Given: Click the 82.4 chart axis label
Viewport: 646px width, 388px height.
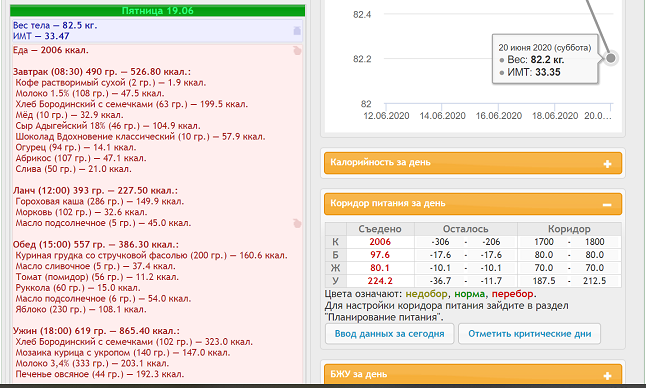Looking at the screenshot, I should click(362, 15).
